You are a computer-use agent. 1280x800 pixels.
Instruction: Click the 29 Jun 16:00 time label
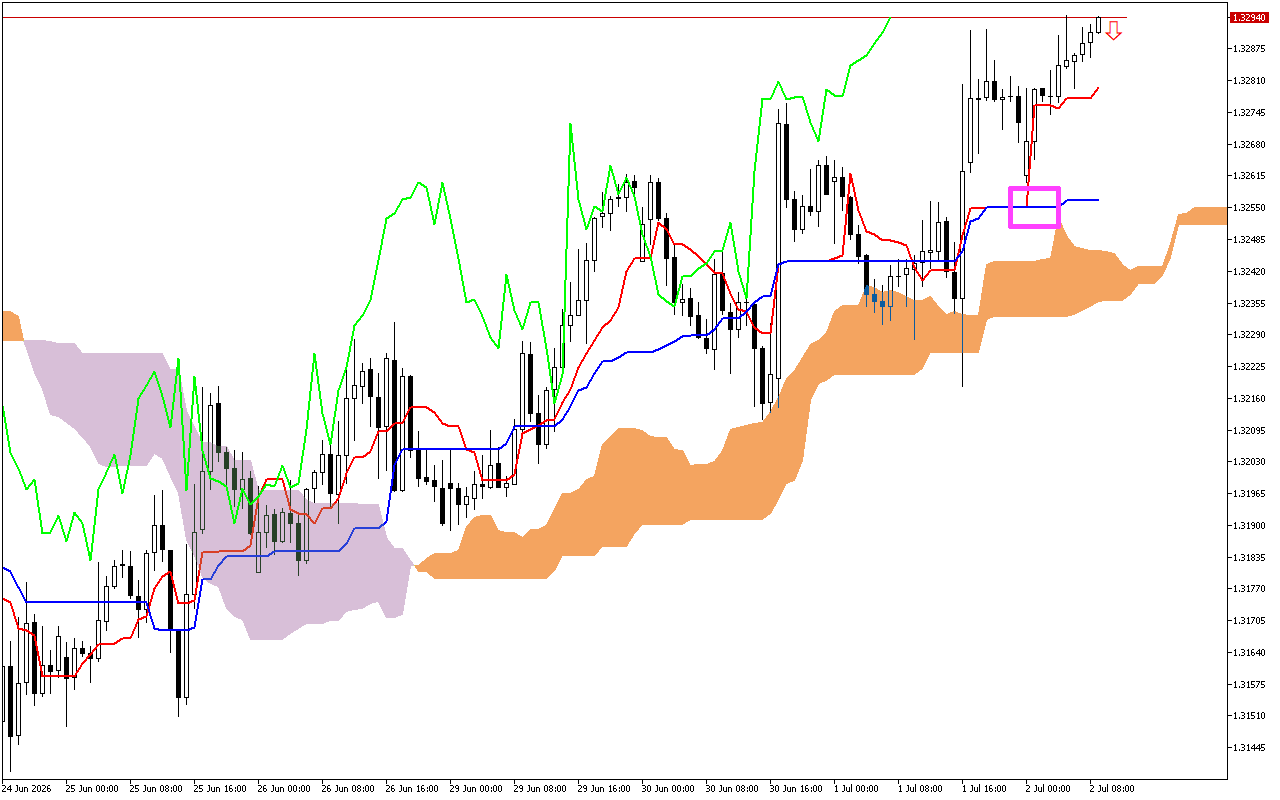[x=604, y=788]
